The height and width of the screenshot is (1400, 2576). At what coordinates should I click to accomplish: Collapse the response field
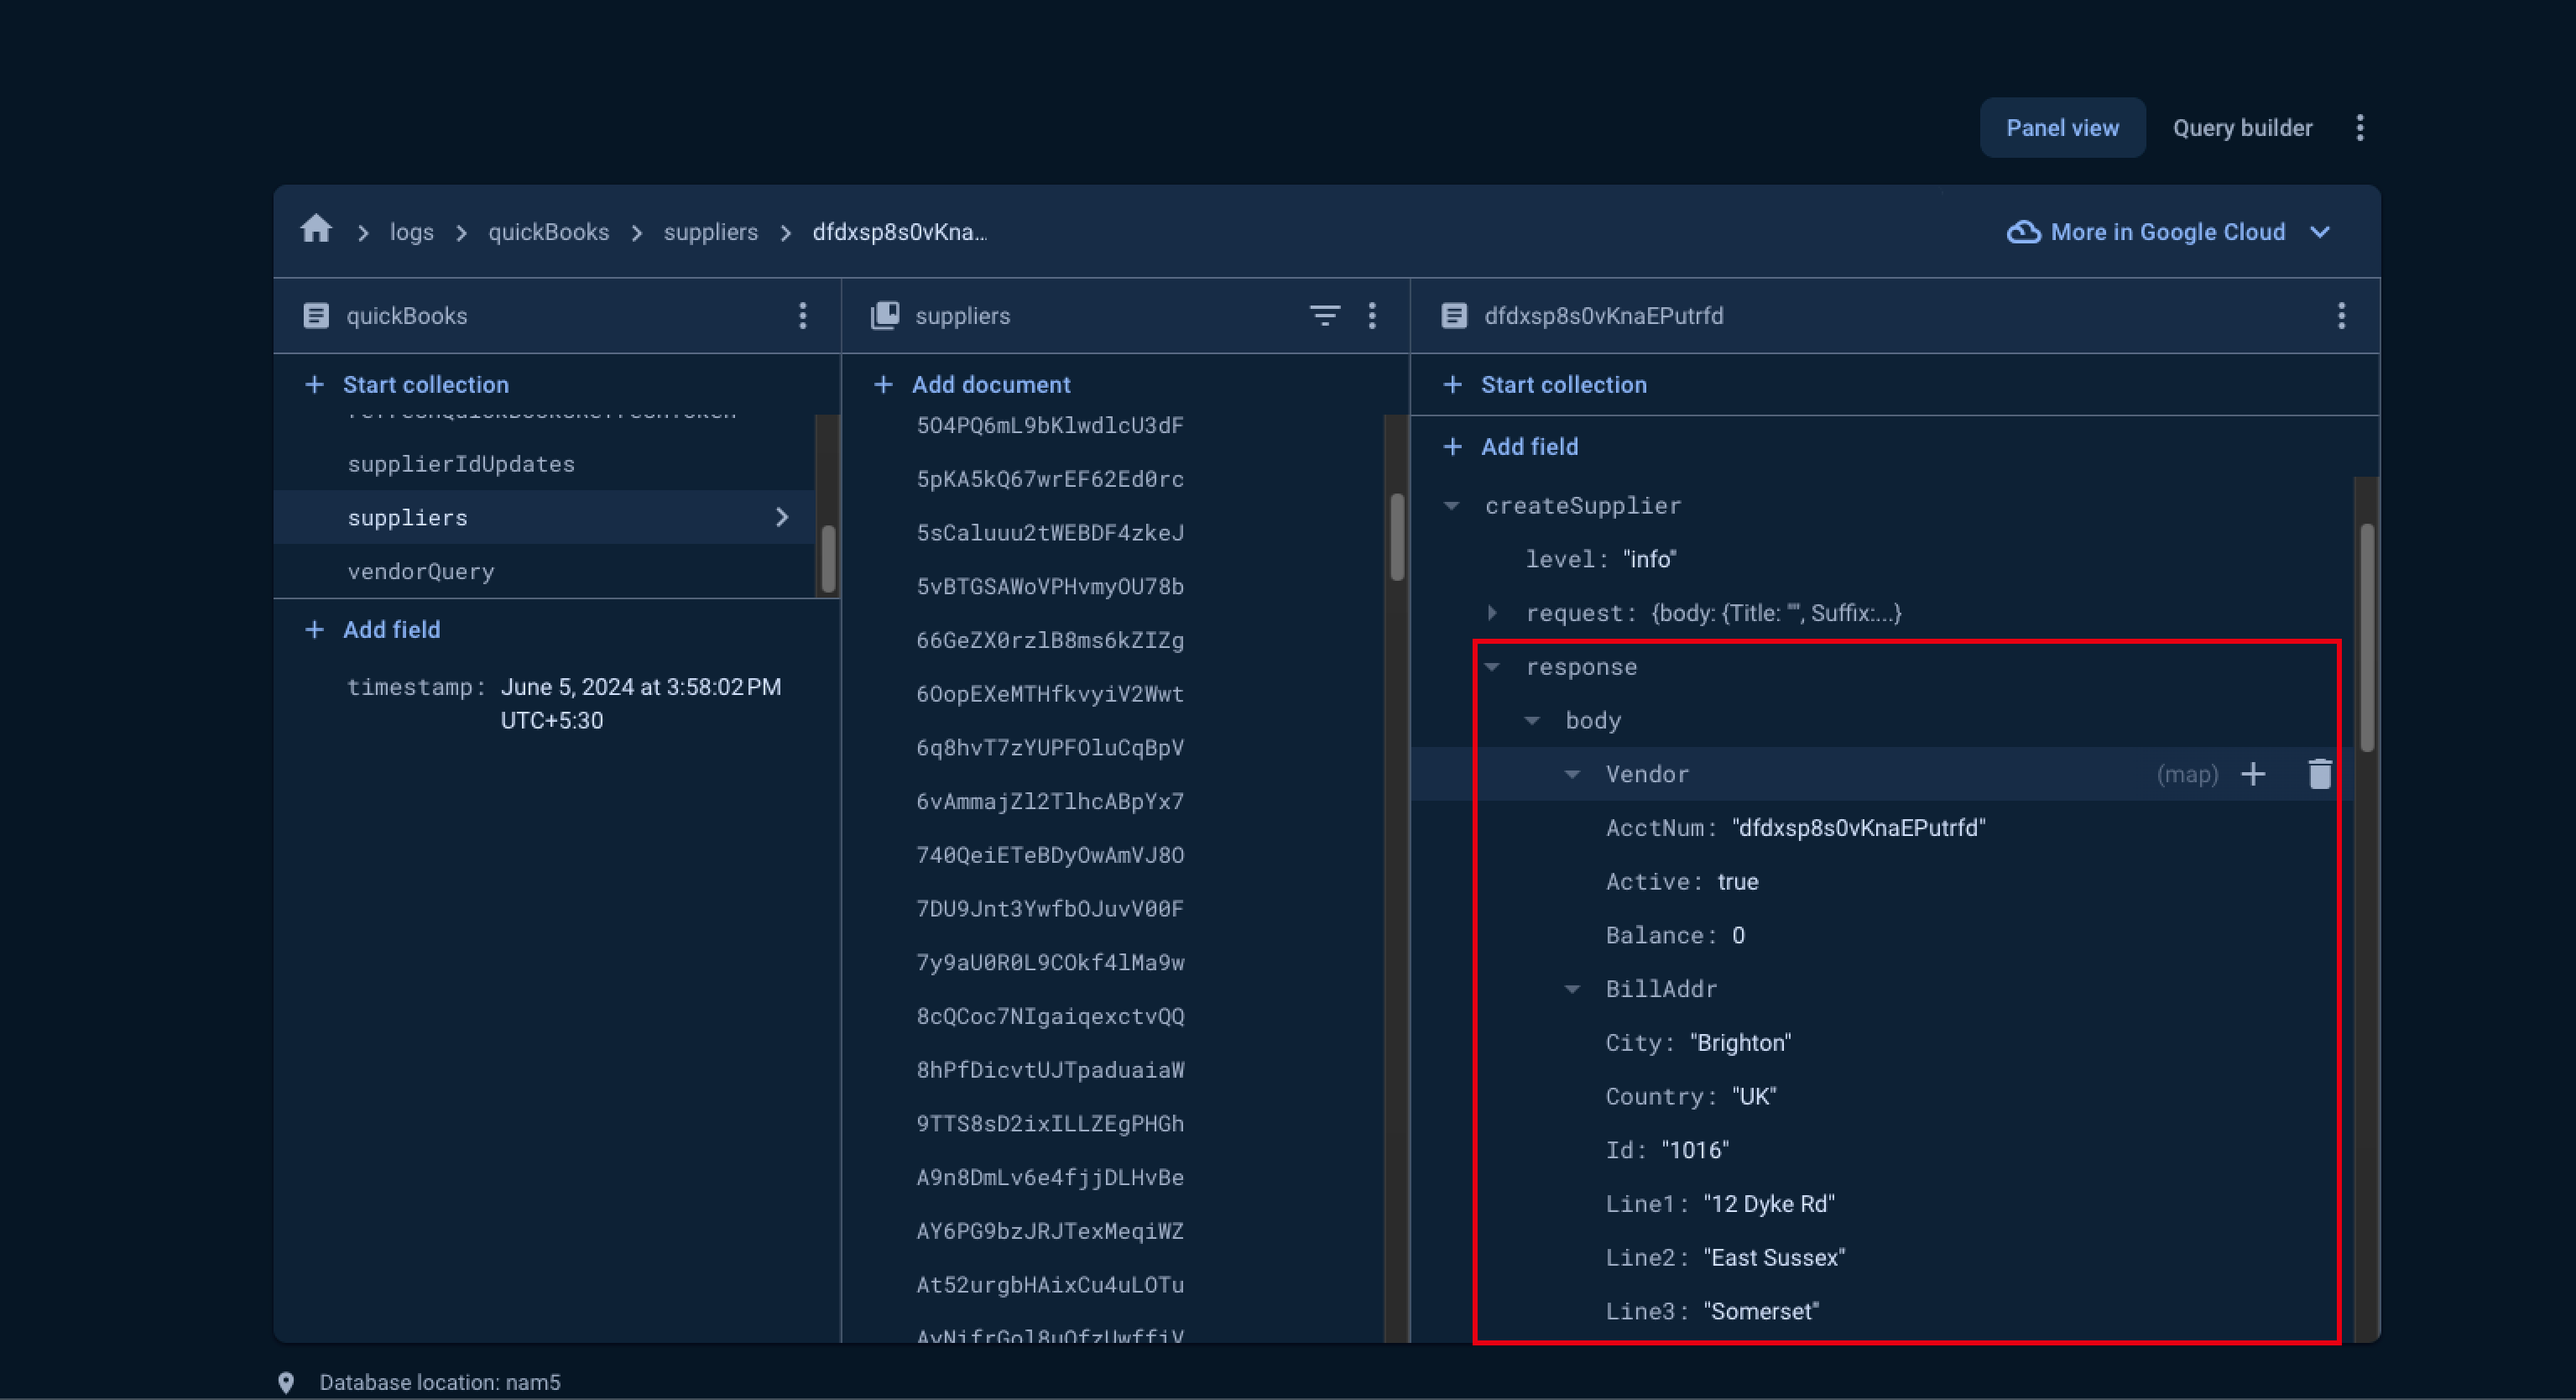coord(1492,667)
